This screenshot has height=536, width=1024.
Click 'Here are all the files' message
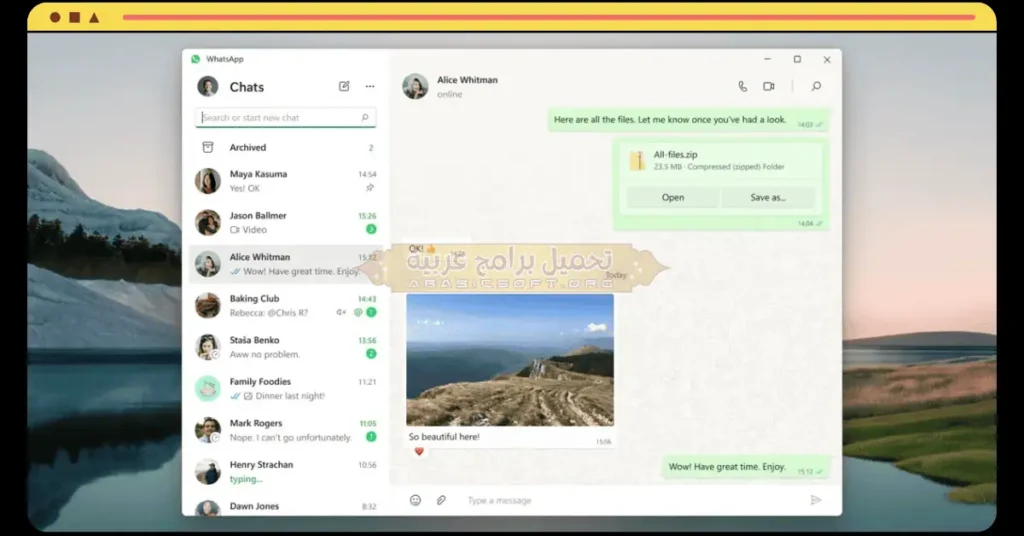[688, 120]
